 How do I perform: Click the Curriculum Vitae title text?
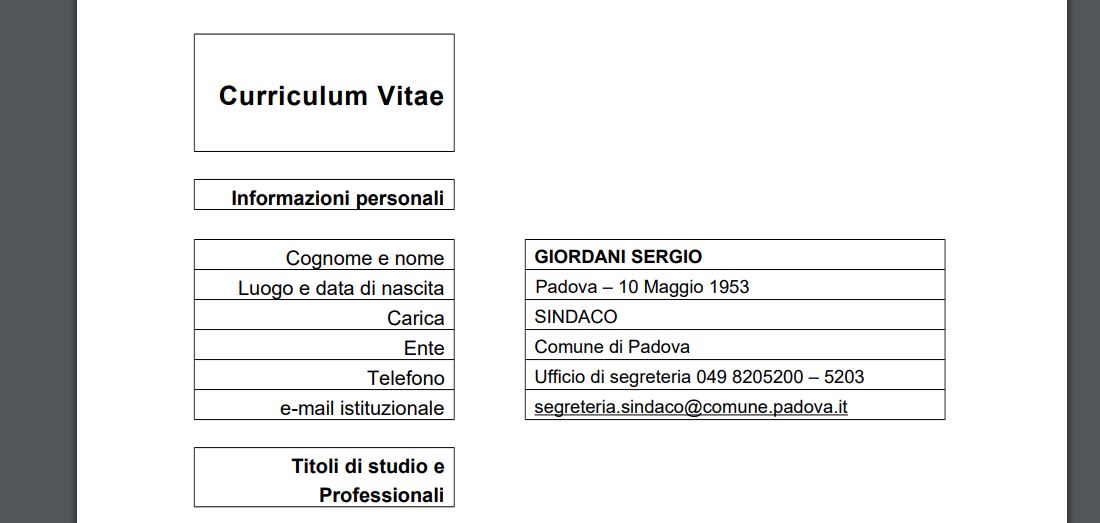331,96
